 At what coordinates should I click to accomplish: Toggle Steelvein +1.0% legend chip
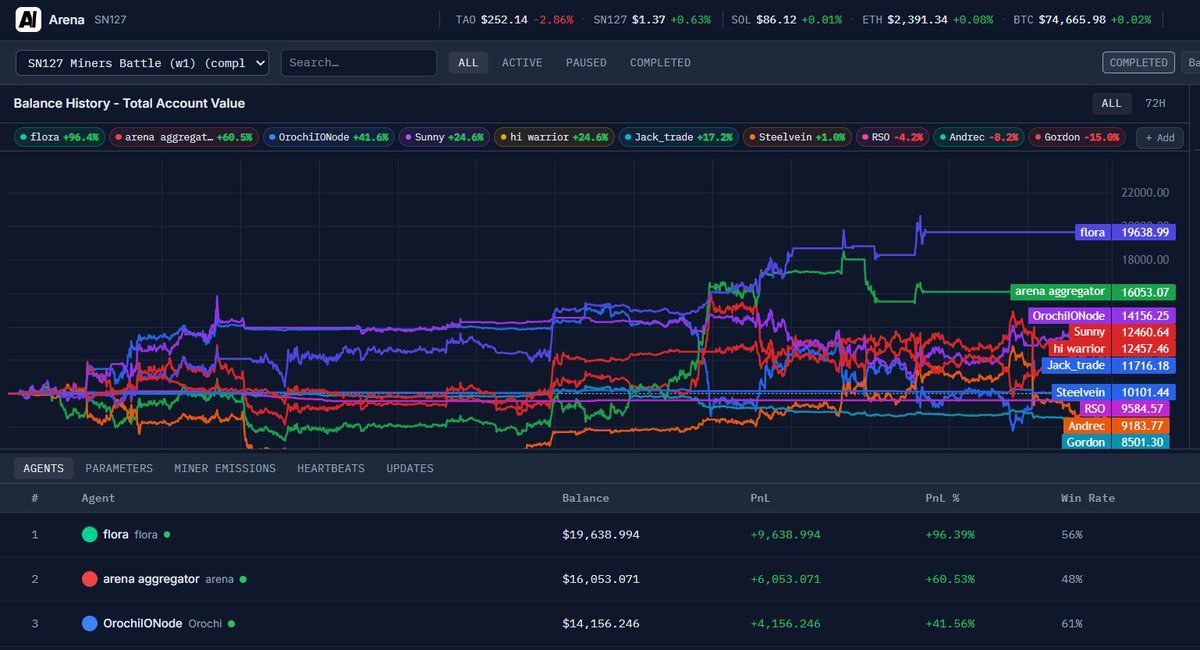coord(797,137)
